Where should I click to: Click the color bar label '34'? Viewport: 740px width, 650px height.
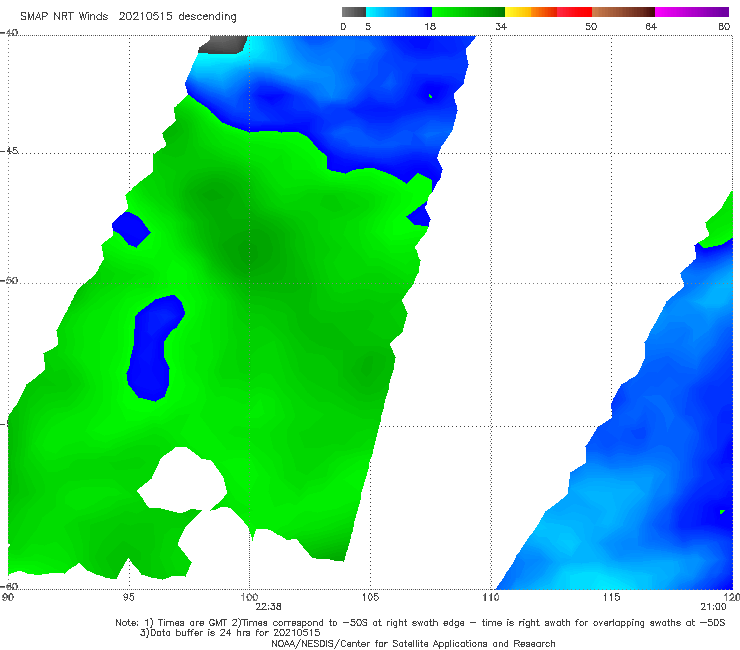coord(501,26)
